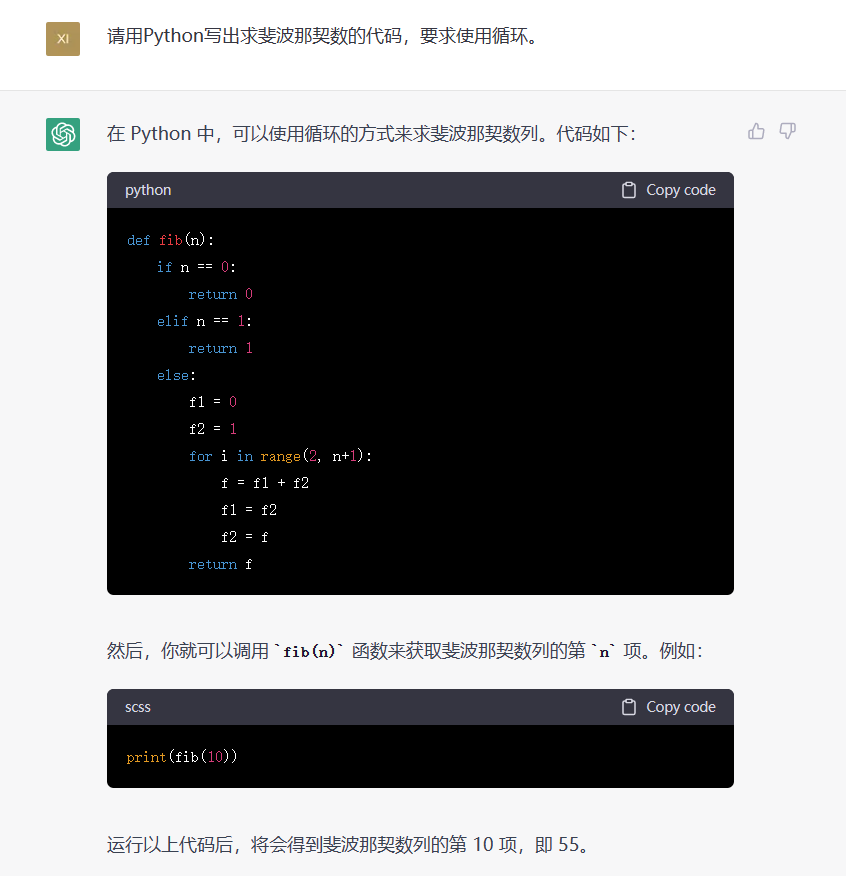
Task: Click the line 'f = f1 + f2'
Action: (x=265, y=483)
